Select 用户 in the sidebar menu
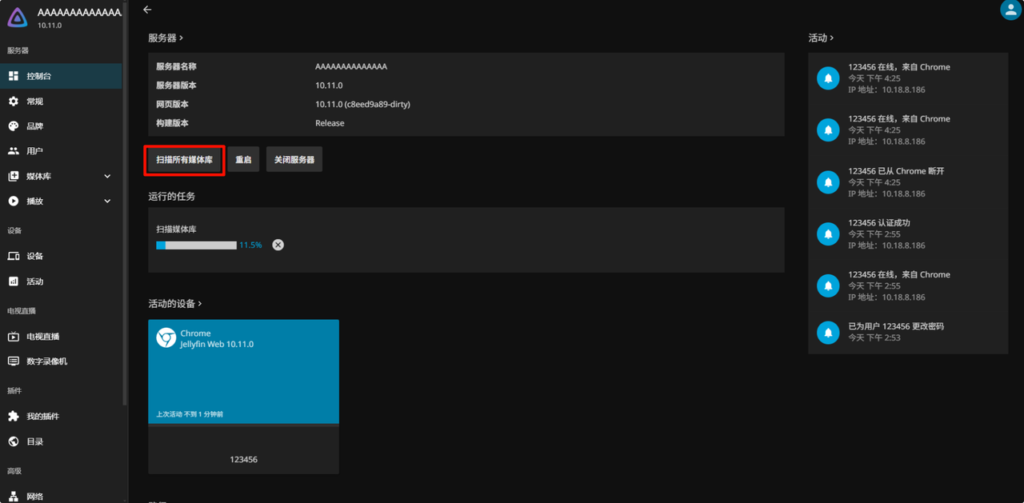Image resolution: width=1024 pixels, height=503 pixels. [x=35, y=151]
